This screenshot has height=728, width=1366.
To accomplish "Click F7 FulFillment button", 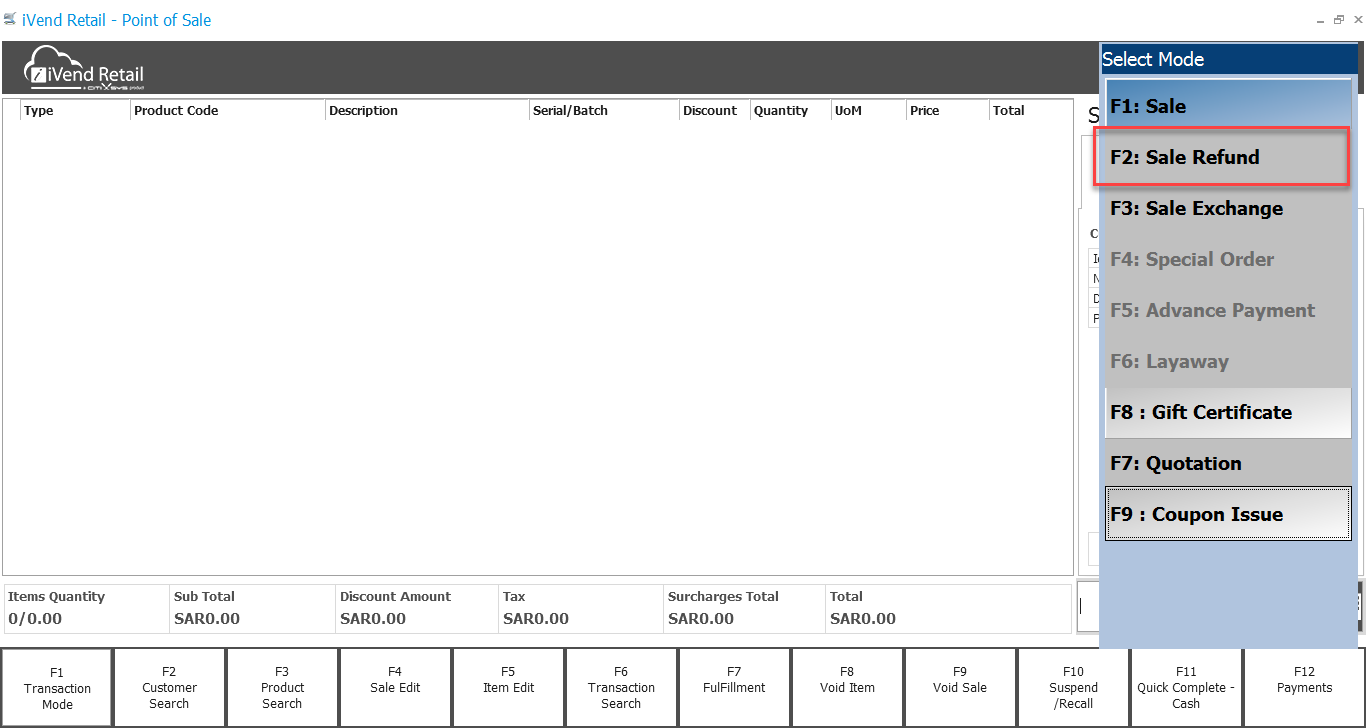I will point(735,688).
